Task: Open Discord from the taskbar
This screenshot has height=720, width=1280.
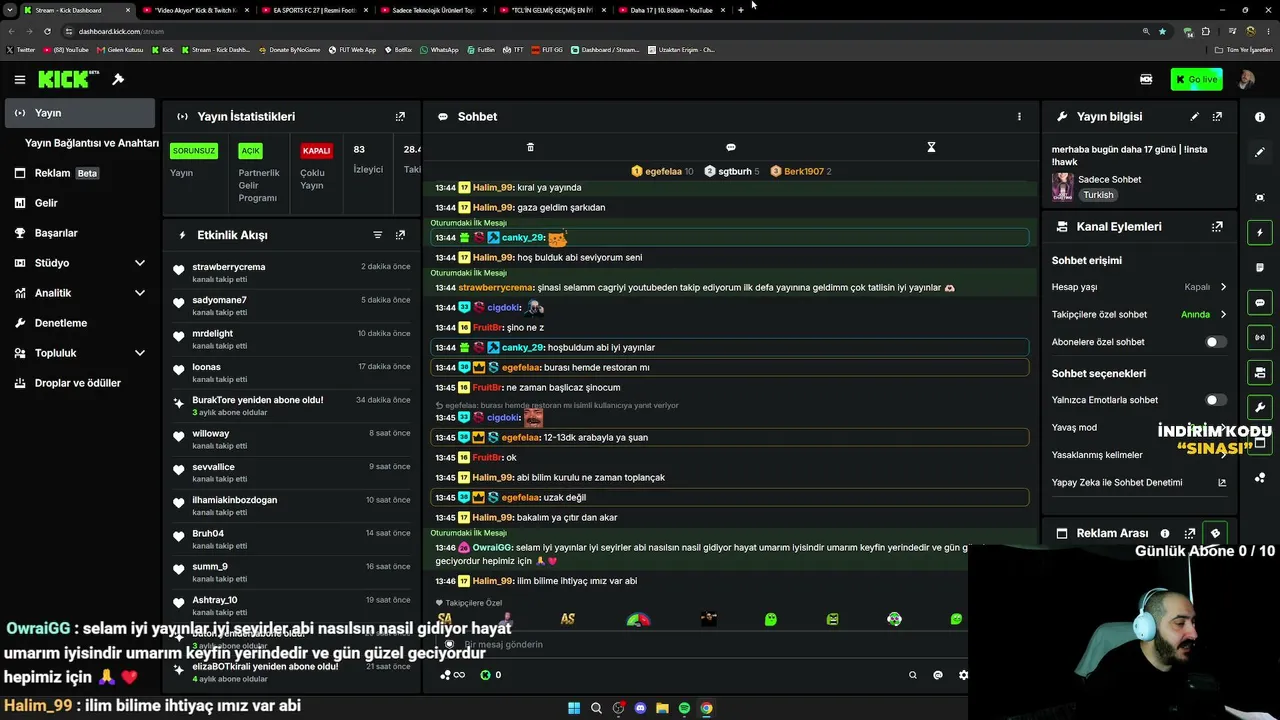Action: coord(641,708)
